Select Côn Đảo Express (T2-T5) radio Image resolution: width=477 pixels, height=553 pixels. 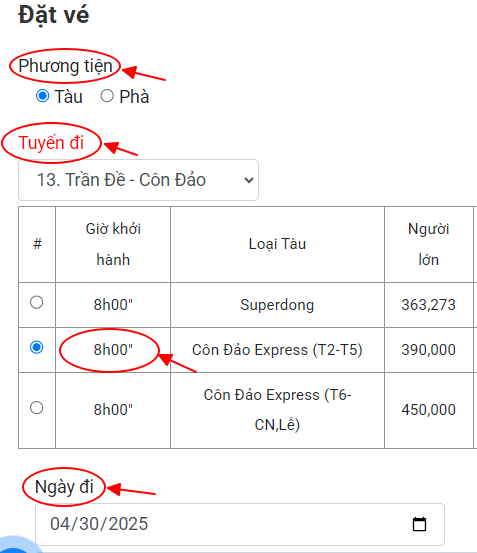pyautogui.click(x=37, y=347)
